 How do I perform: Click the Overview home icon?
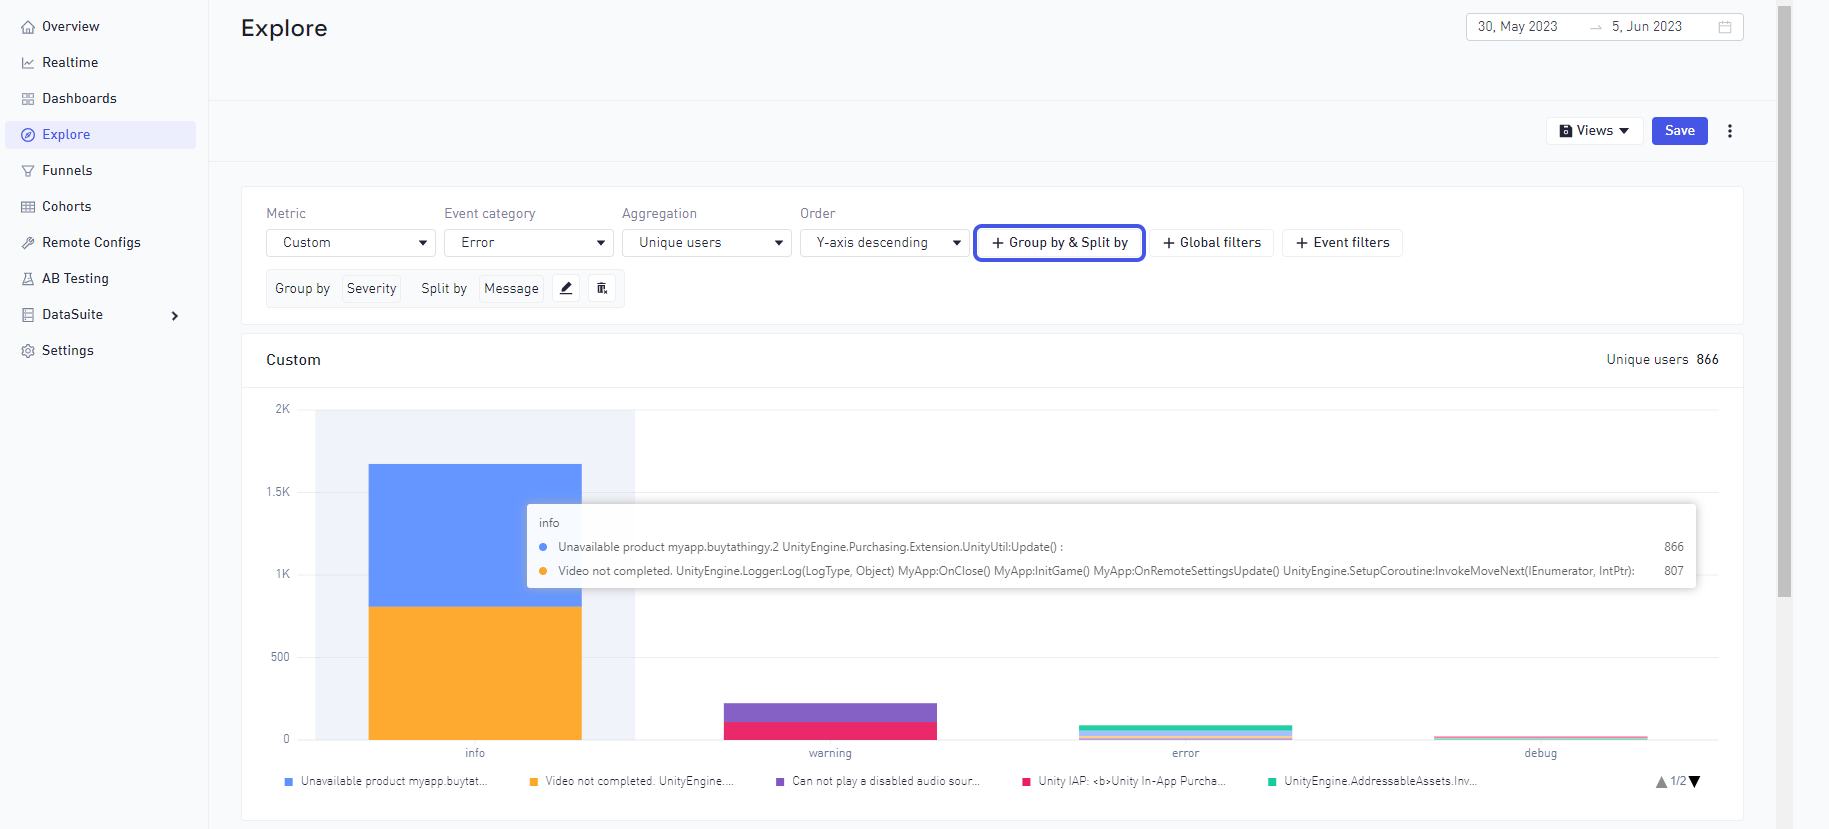28,27
